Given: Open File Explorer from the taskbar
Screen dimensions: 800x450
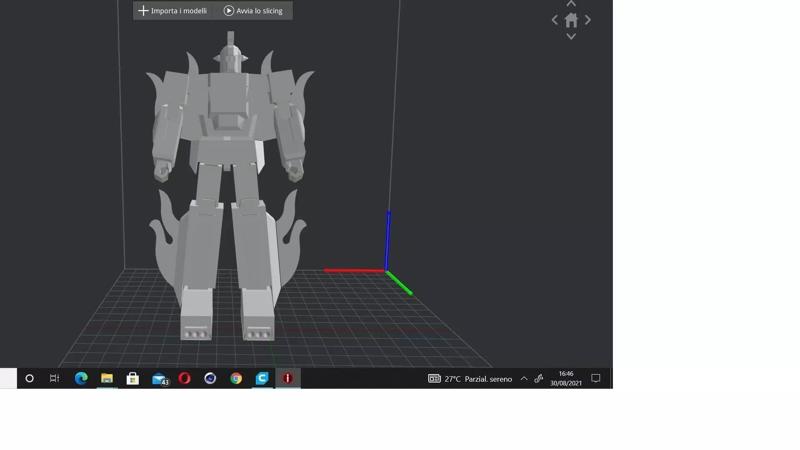Looking at the screenshot, I should click(107, 378).
